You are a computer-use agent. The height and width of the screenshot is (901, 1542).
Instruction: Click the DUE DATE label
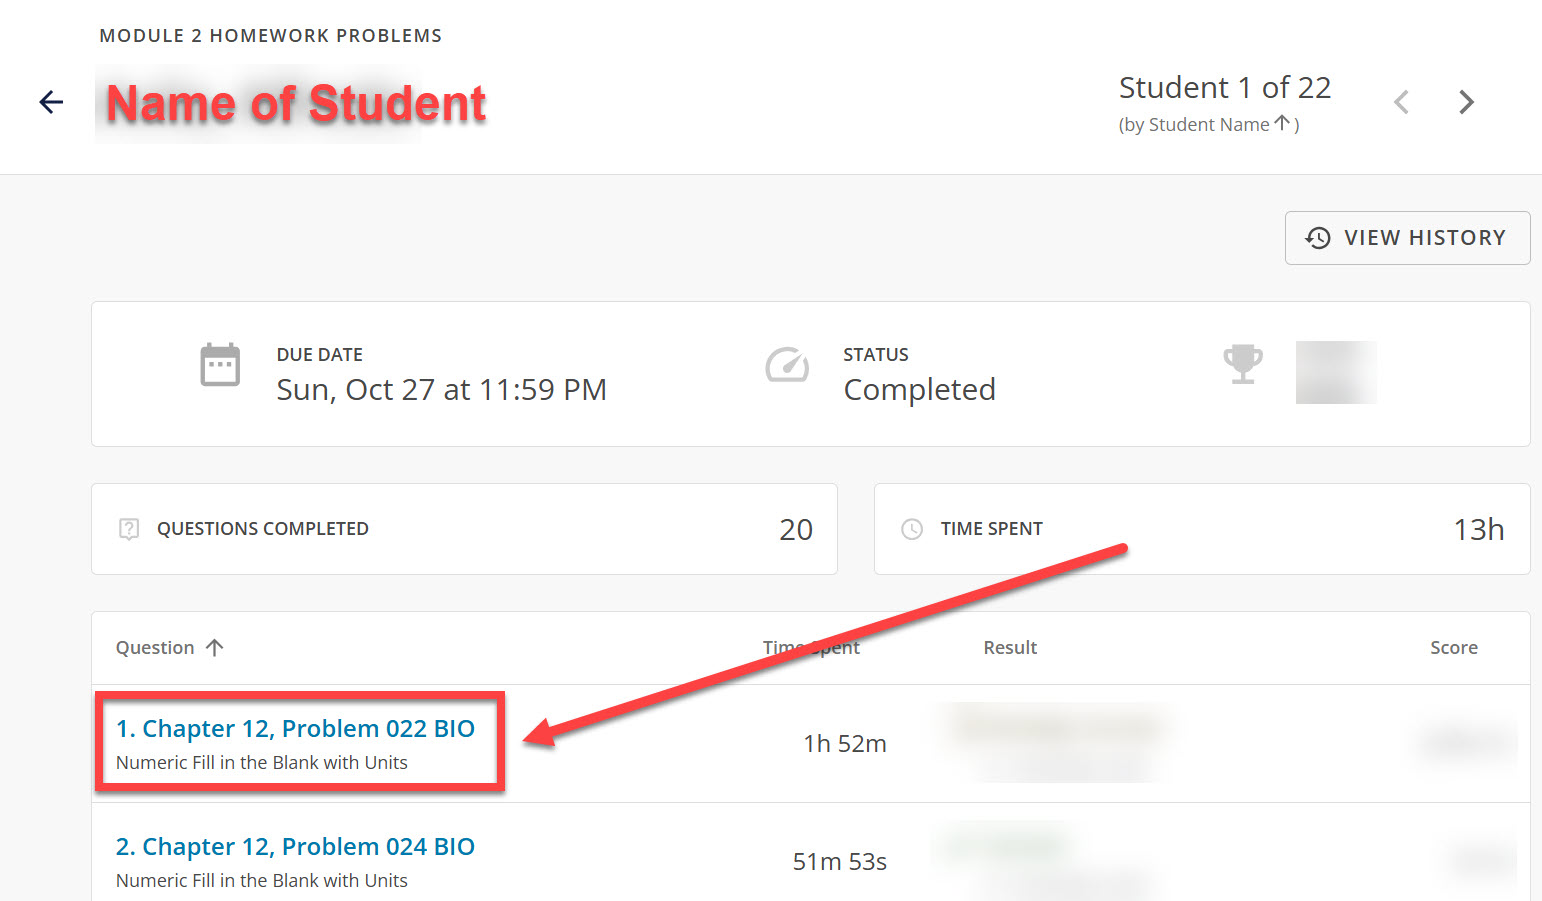tap(320, 355)
